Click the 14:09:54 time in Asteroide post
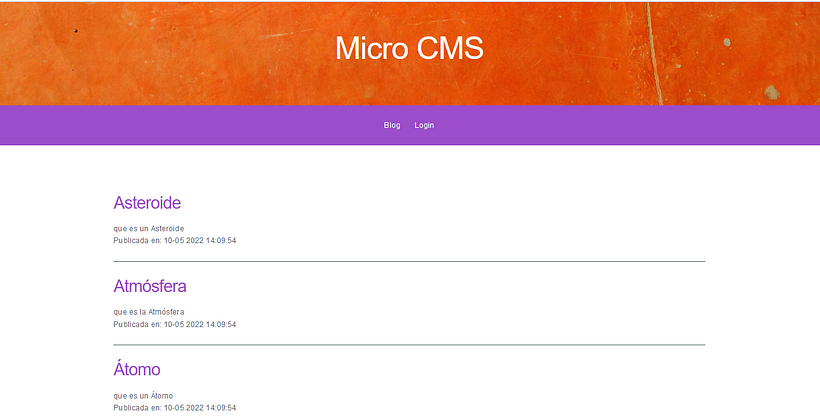 (x=220, y=240)
